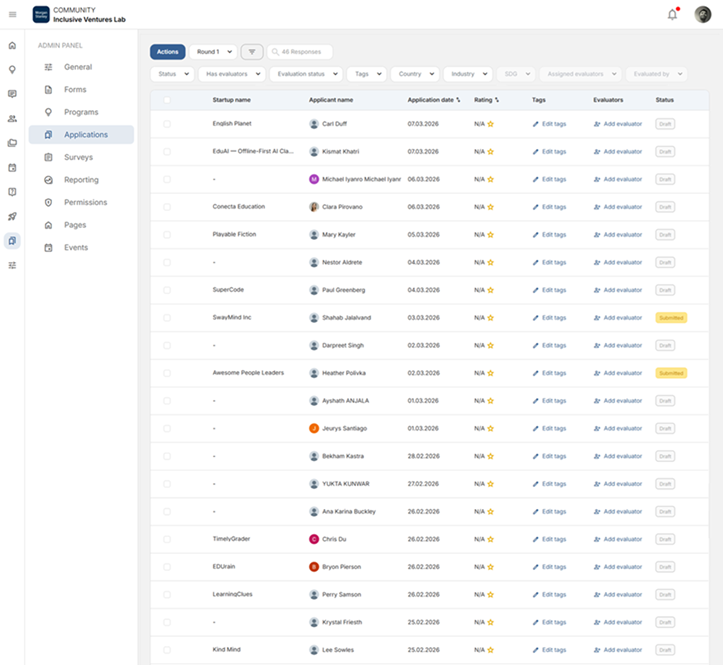Open the people icon in left rail

(x=12, y=118)
